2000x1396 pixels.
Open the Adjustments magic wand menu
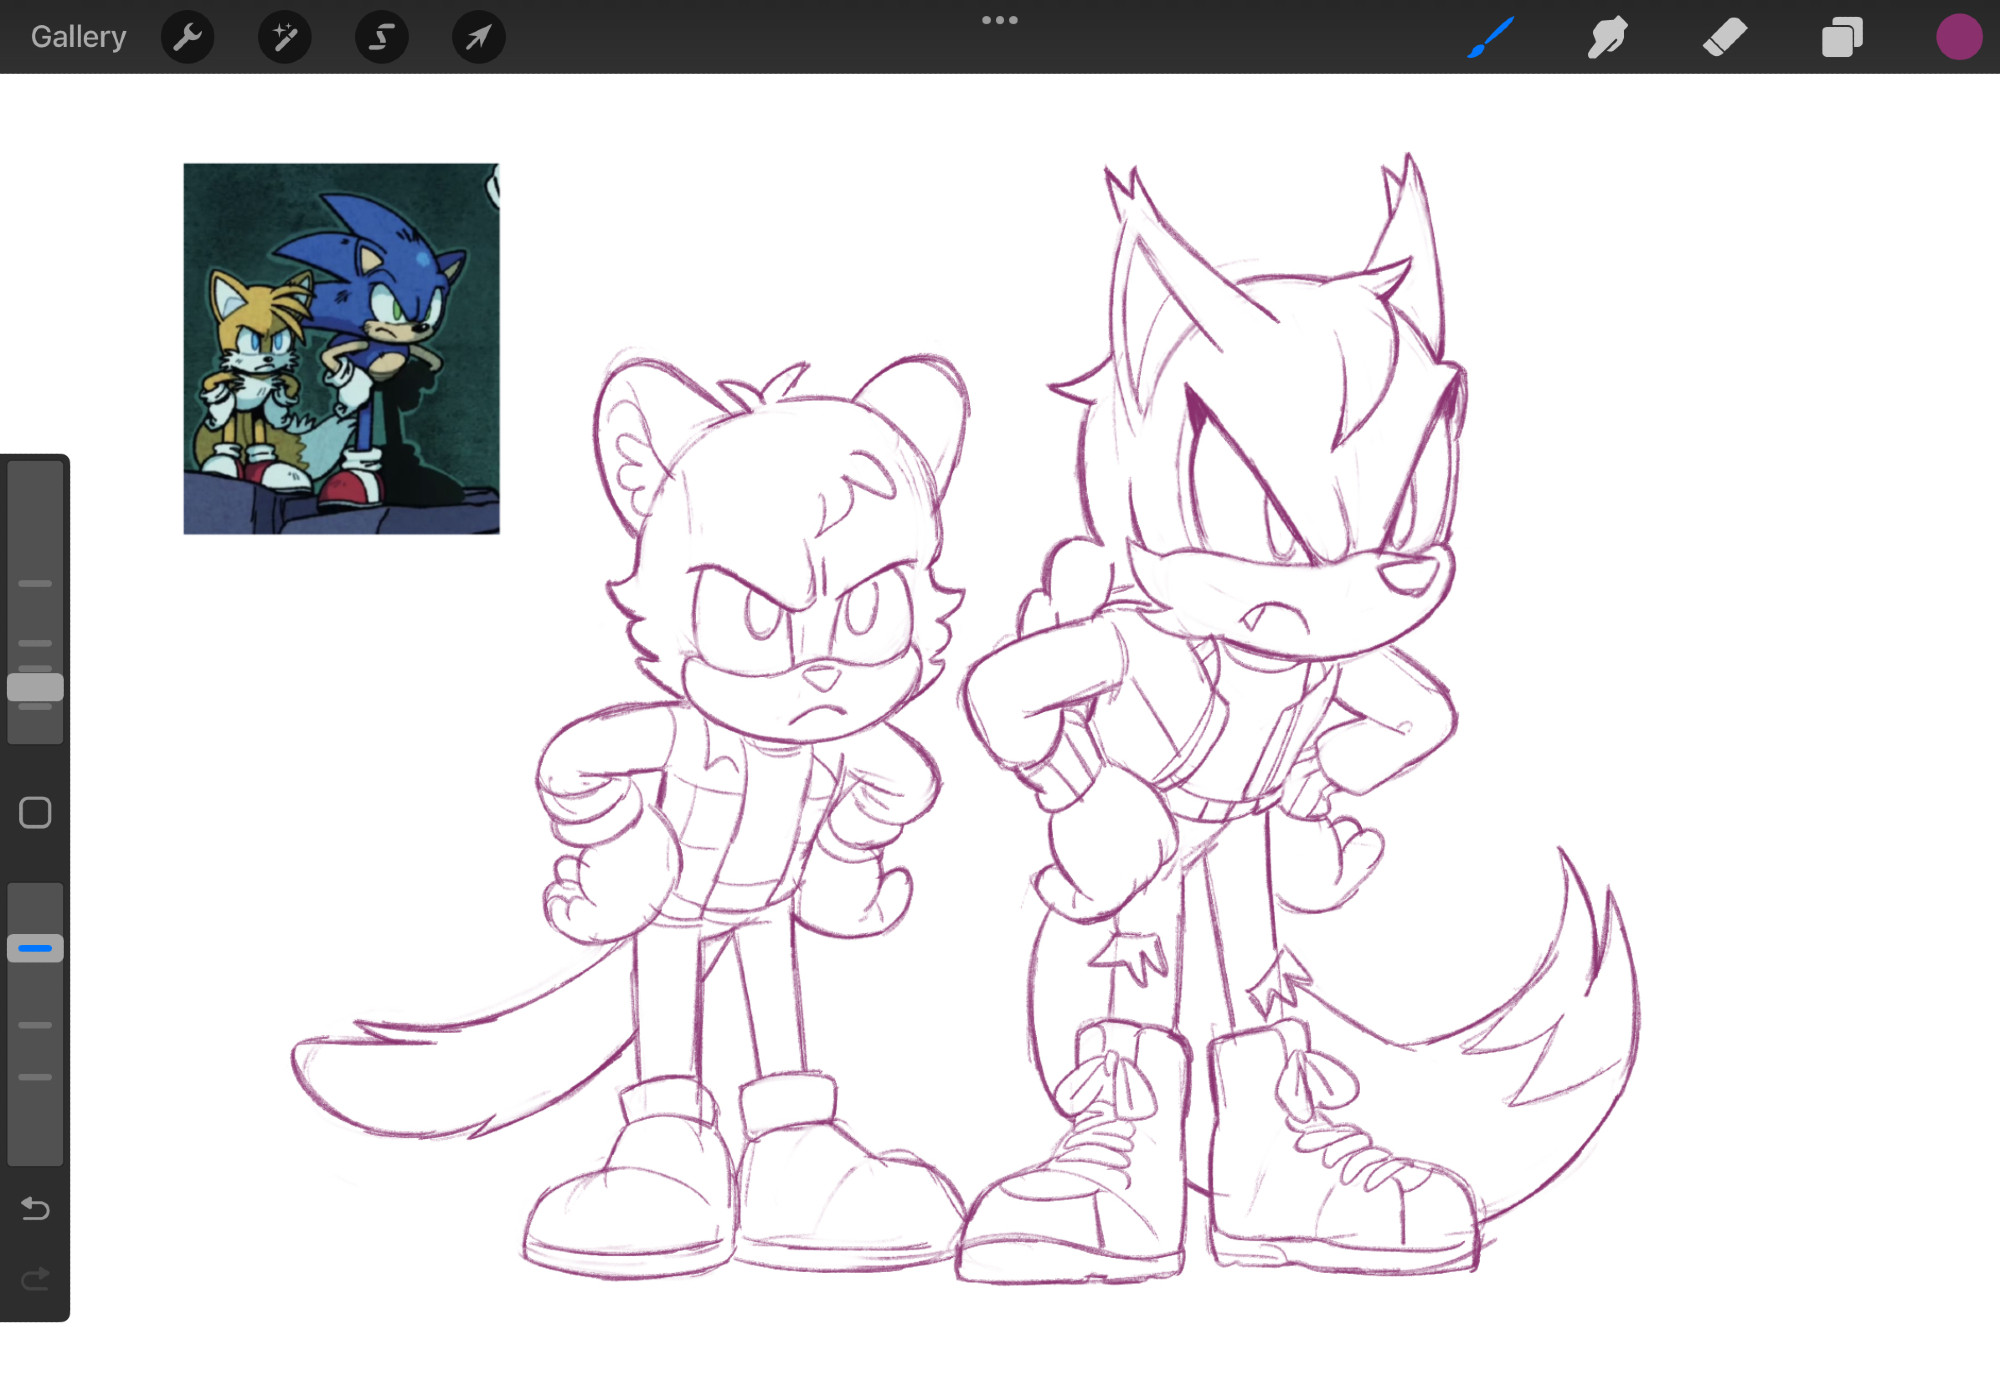pyautogui.click(x=284, y=38)
